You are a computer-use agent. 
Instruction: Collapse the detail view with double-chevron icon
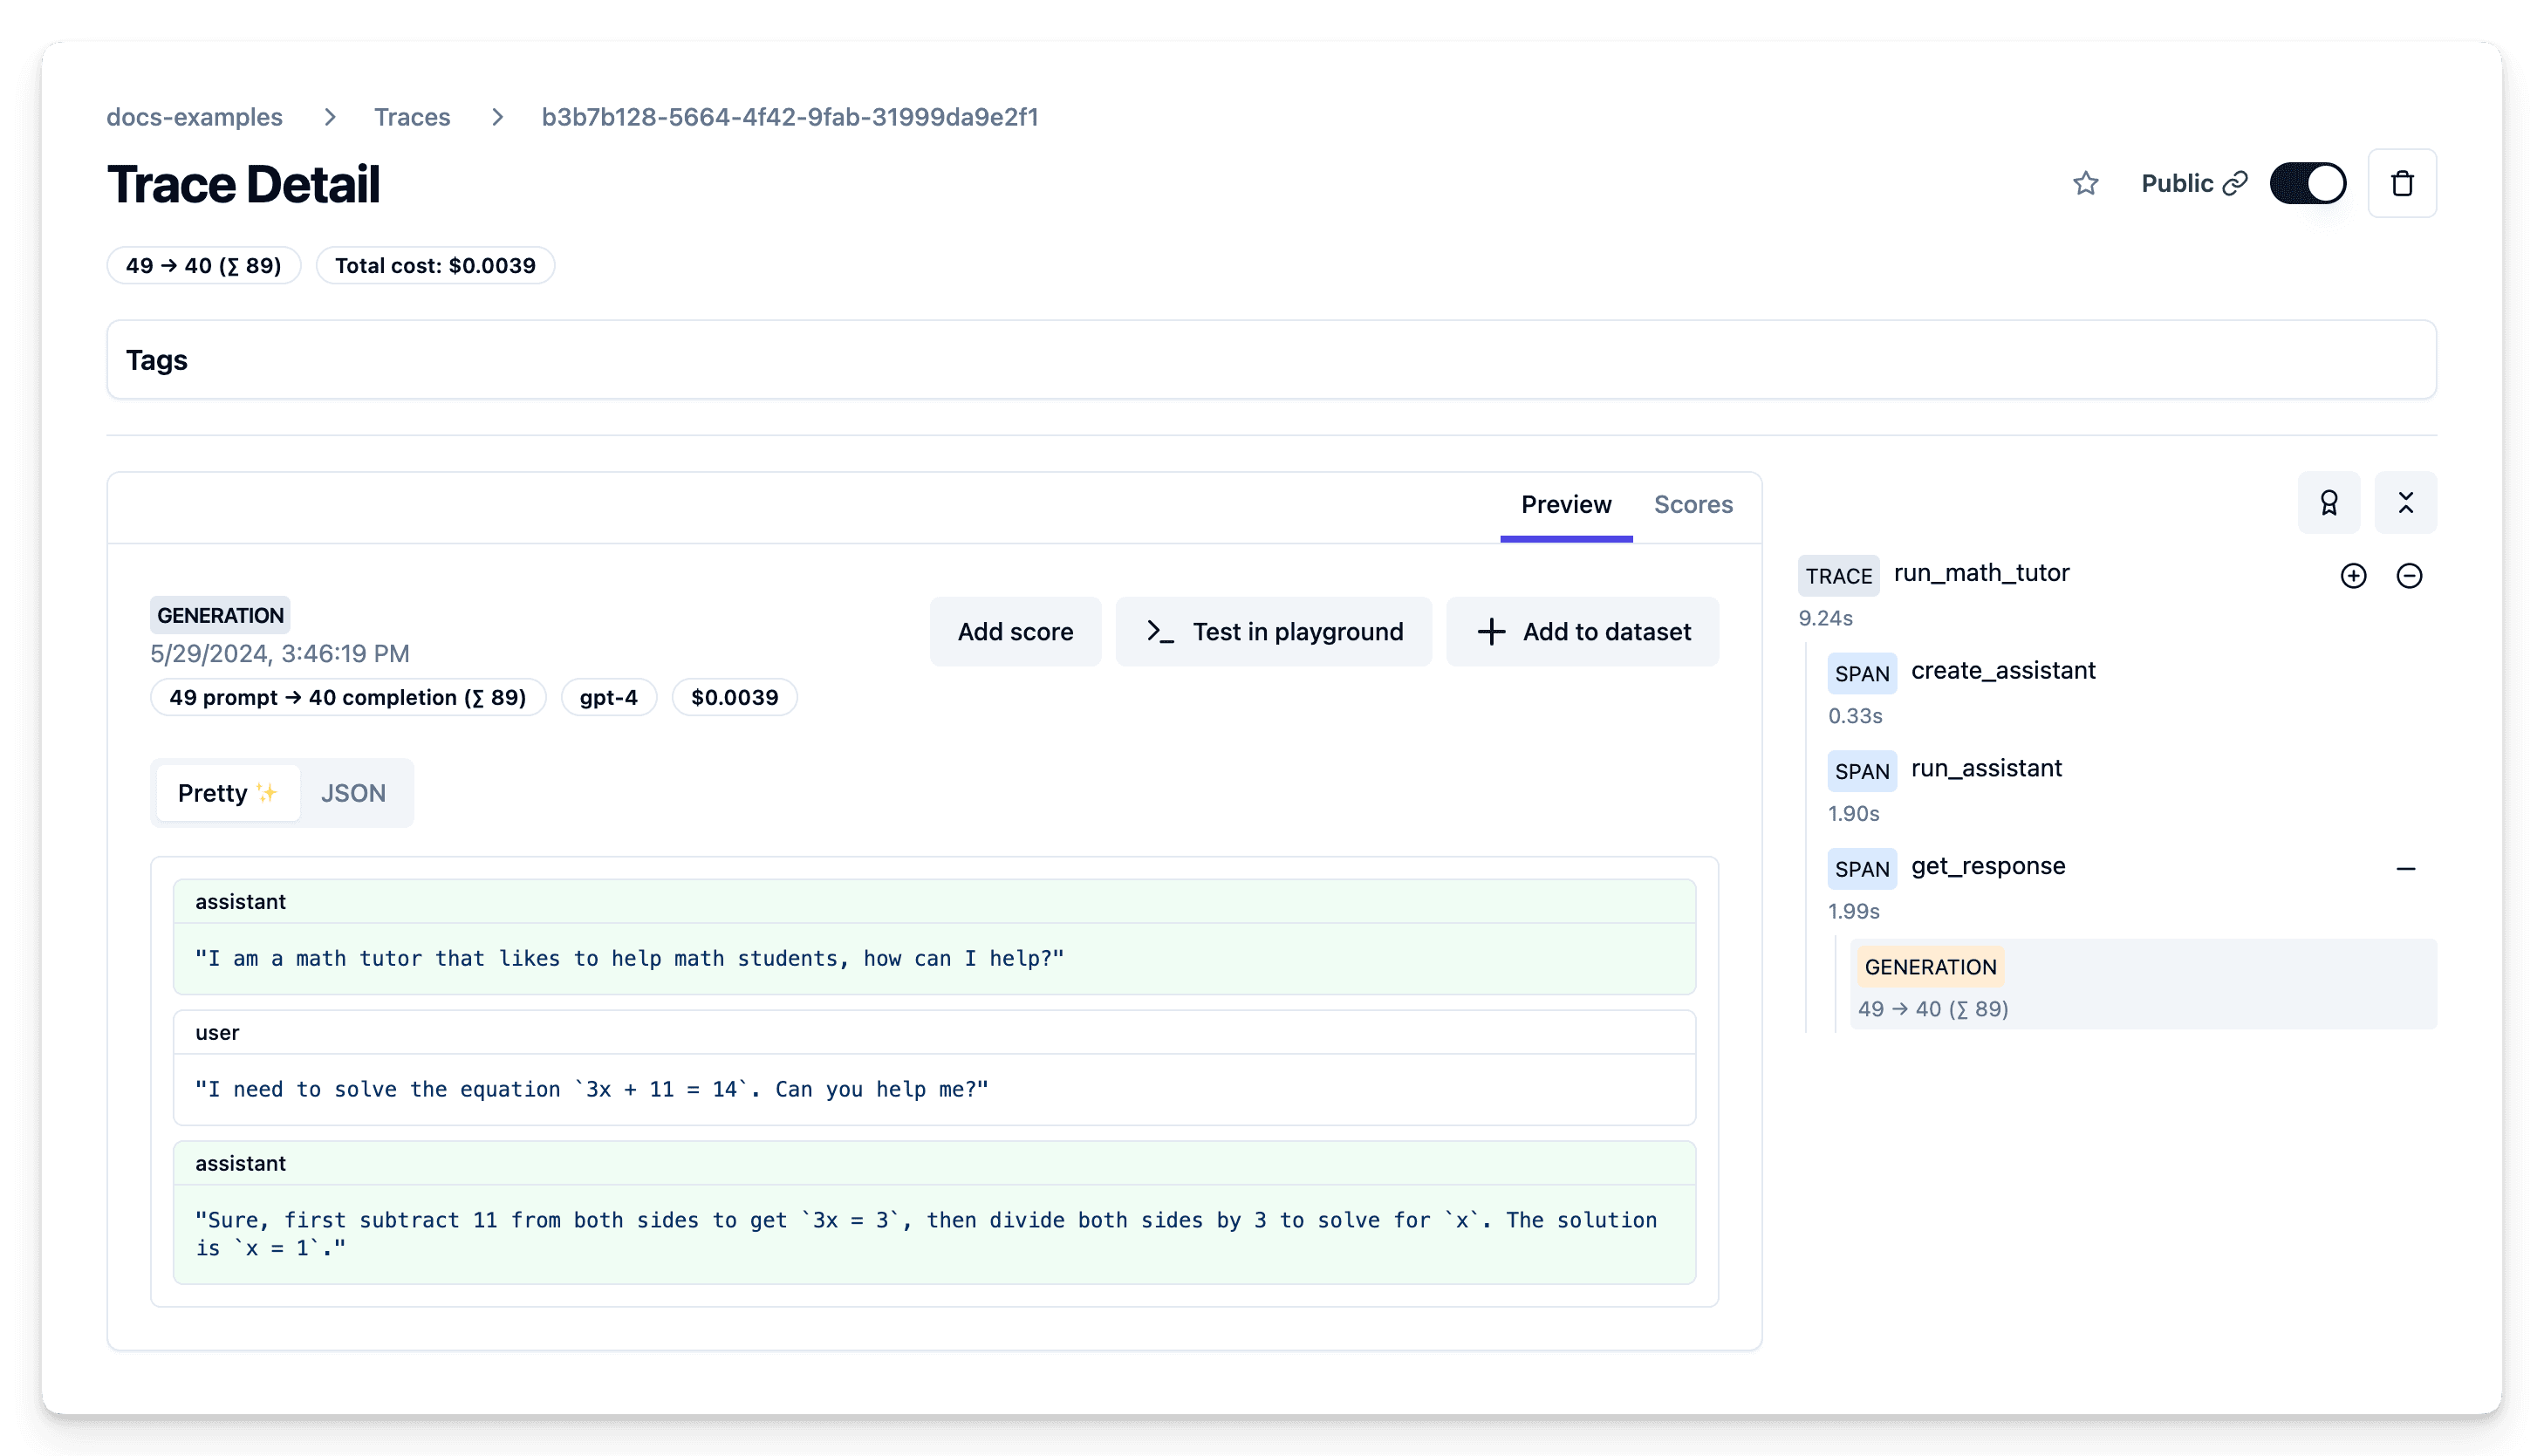(x=2407, y=503)
